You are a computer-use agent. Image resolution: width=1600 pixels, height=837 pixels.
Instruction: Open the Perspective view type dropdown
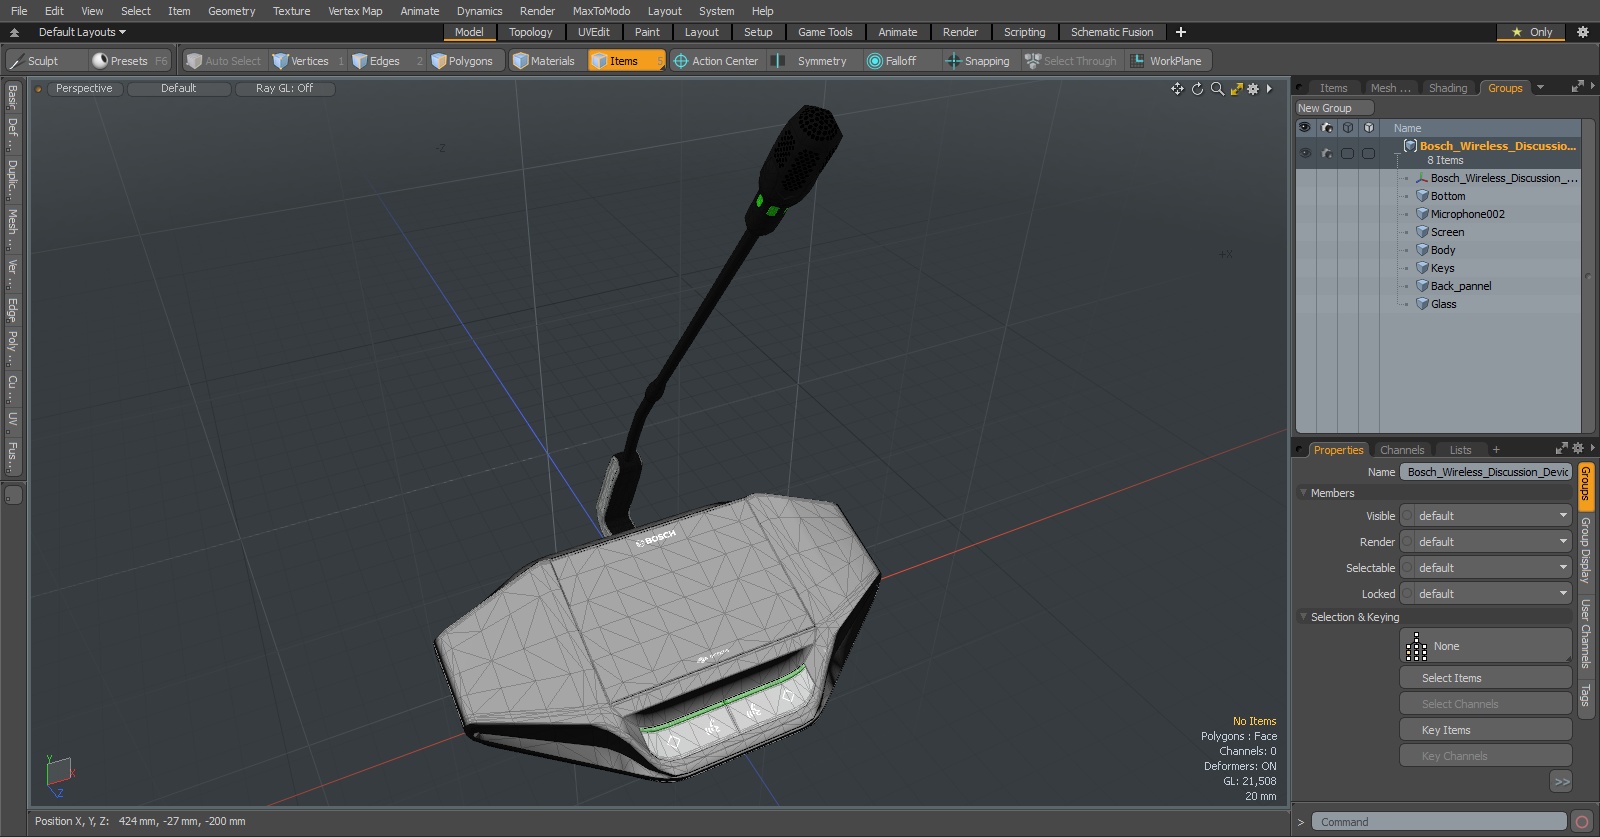[x=84, y=89]
